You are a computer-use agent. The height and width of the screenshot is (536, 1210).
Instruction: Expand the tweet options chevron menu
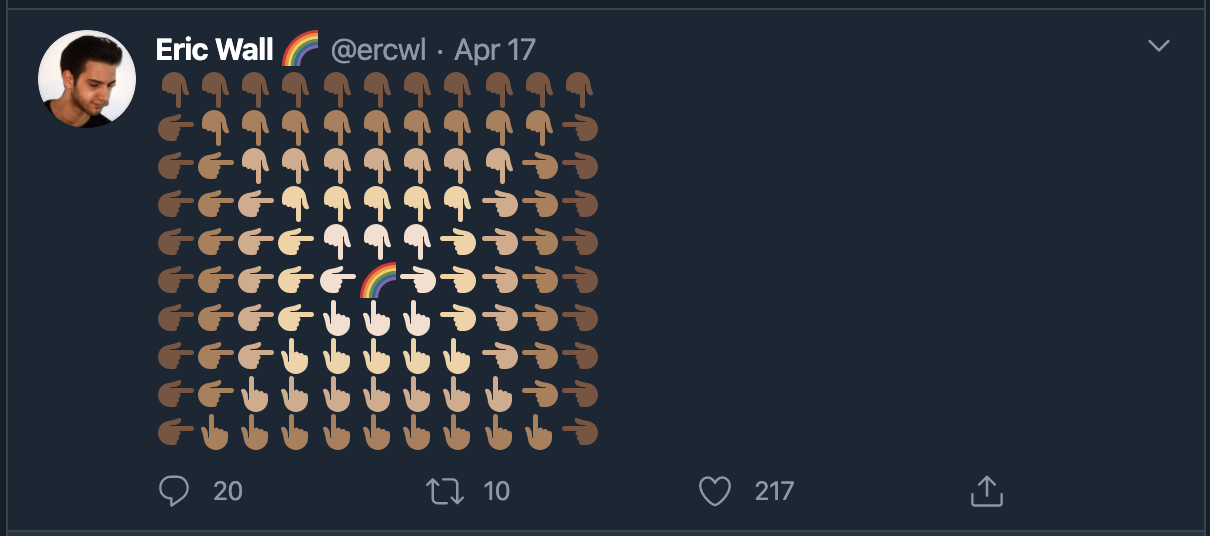(x=1159, y=46)
